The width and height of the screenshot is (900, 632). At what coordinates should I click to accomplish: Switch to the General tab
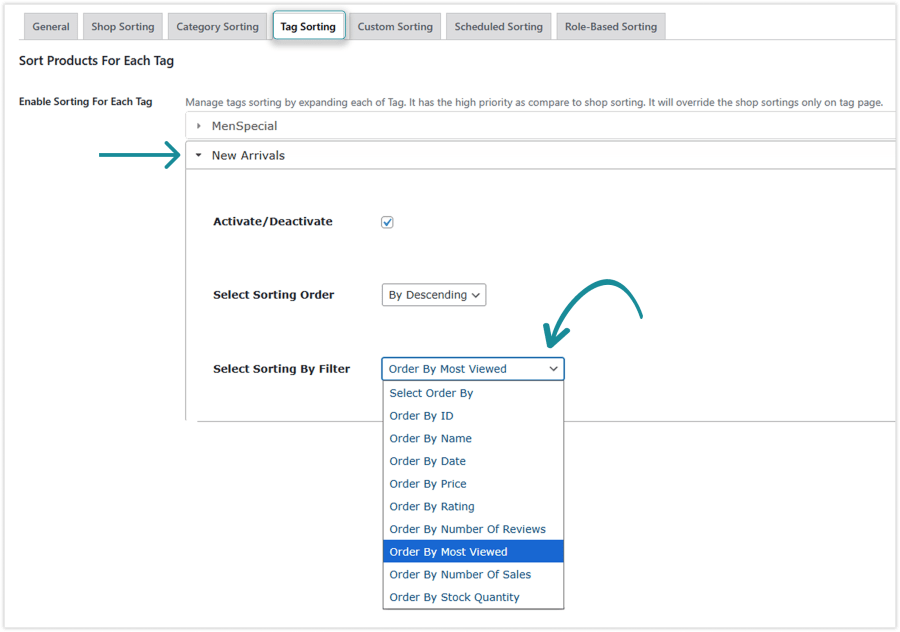coord(50,26)
